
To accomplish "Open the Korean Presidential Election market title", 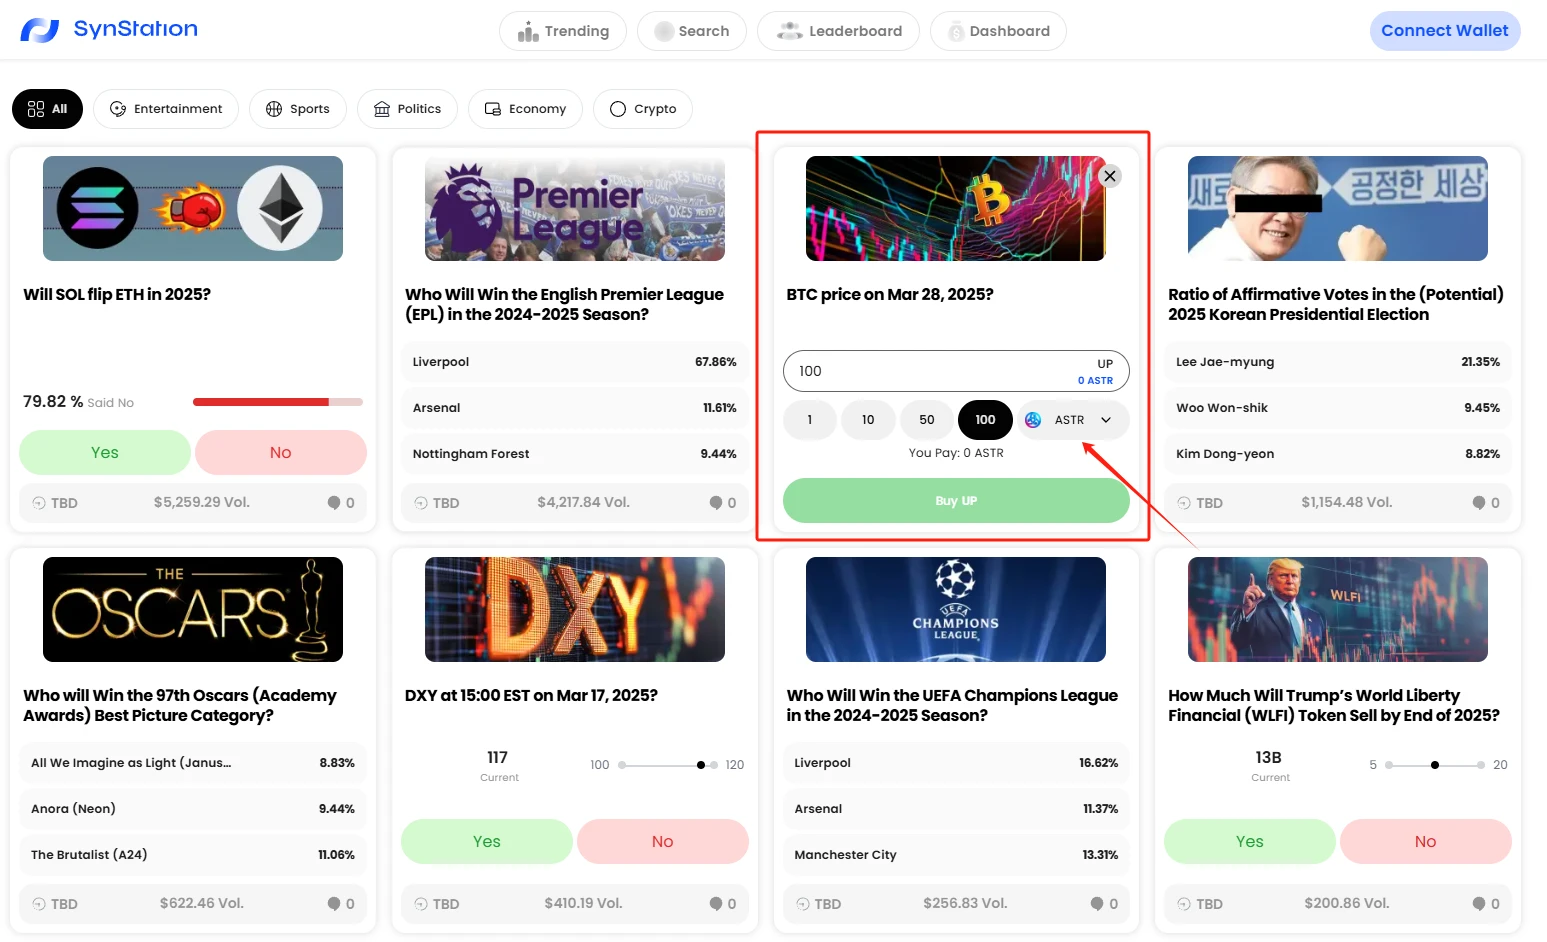I will (1336, 304).
